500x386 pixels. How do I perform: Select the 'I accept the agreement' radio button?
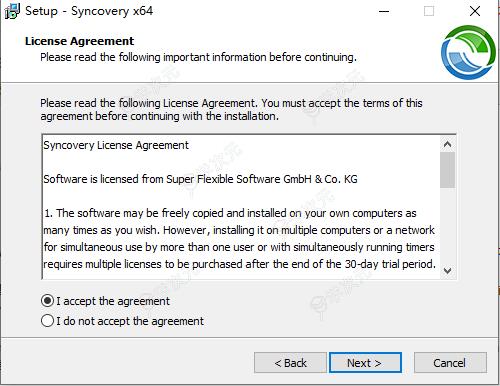click(x=47, y=301)
